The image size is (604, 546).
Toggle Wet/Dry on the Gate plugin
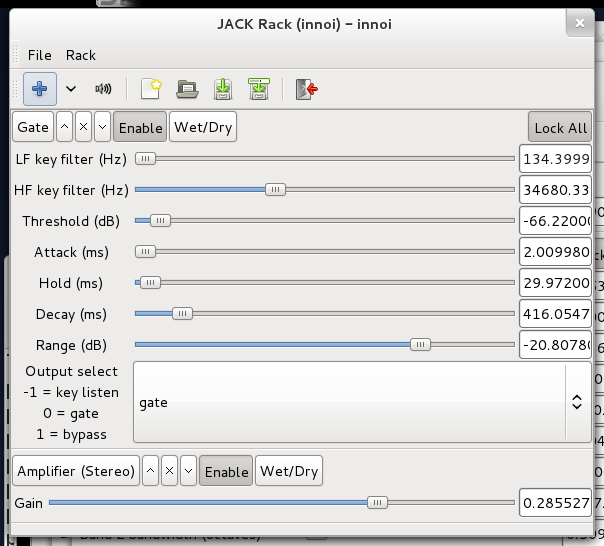(x=203, y=127)
